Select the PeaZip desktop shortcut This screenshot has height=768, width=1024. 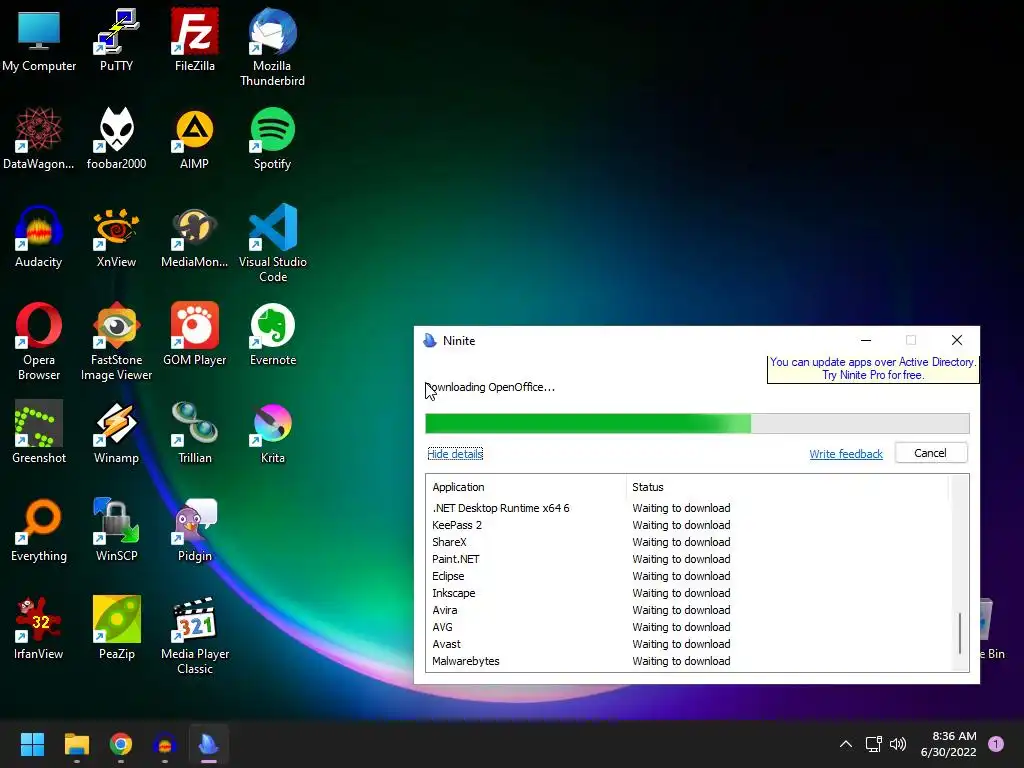(x=116, y=628)
